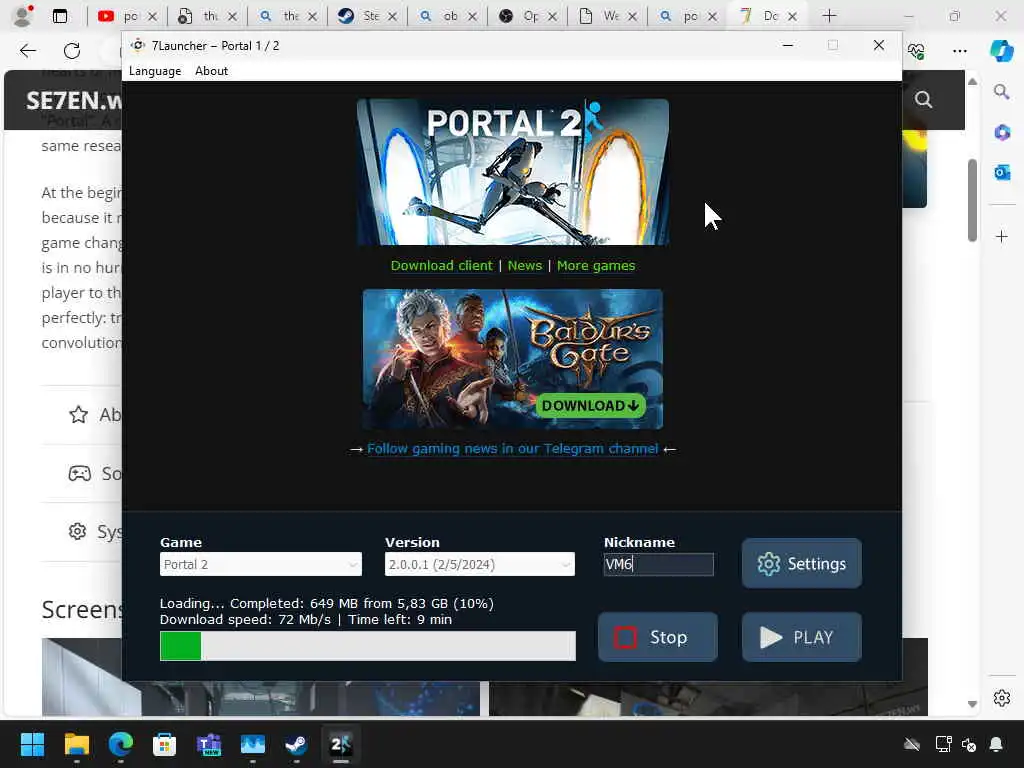Click the browser back arrow
The height and width of the screenshot is (768, 1024).
point(27,50)
